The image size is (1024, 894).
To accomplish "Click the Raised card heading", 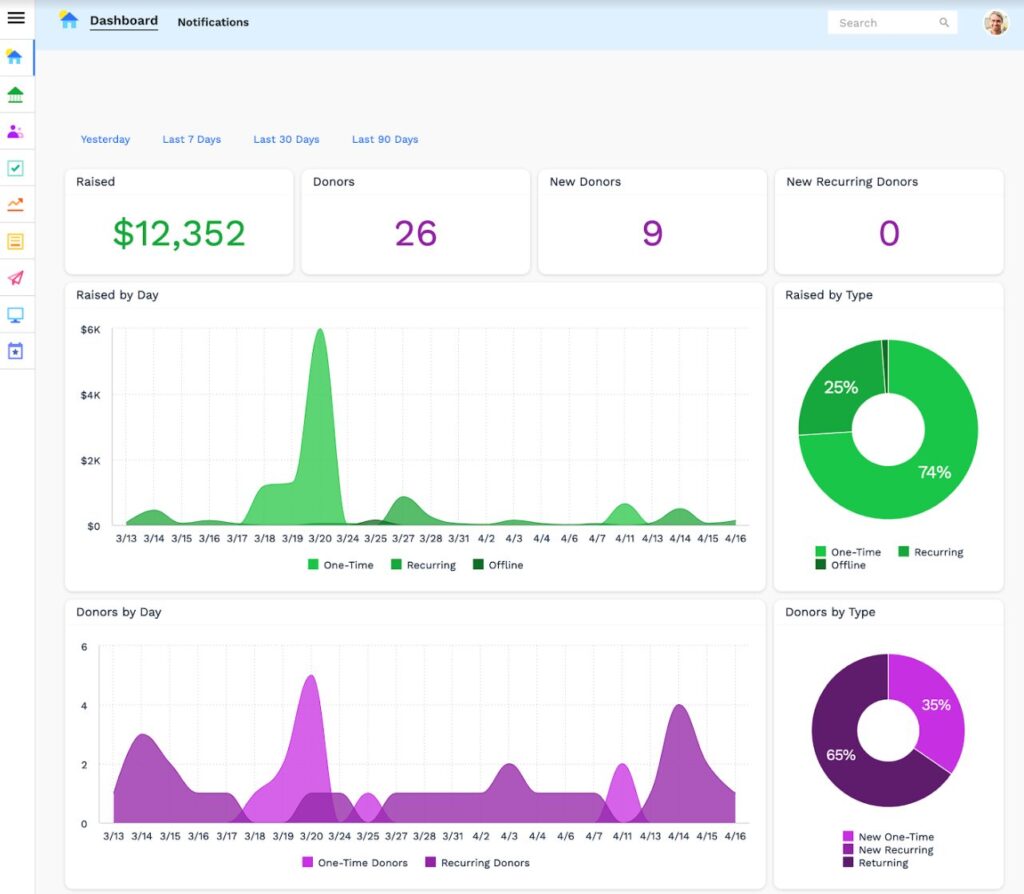I will (95, 182).
